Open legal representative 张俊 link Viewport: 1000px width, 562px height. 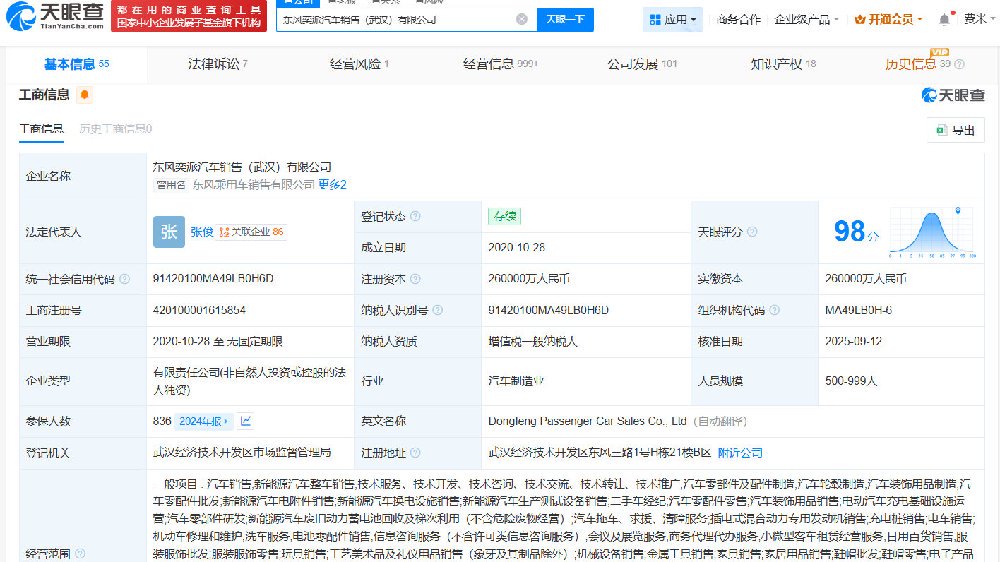click(x=202, y=232)
